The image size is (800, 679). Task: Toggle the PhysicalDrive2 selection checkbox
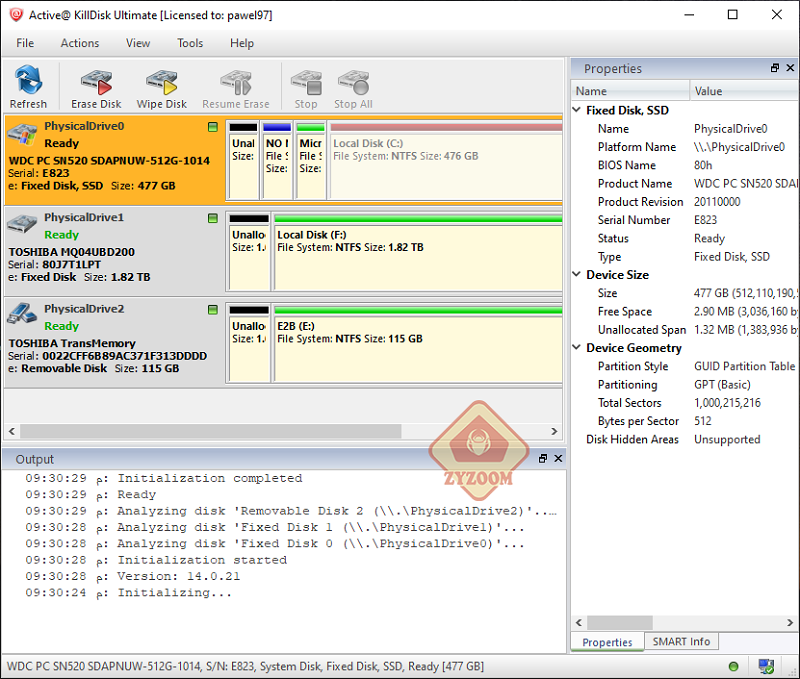[213, 310]
